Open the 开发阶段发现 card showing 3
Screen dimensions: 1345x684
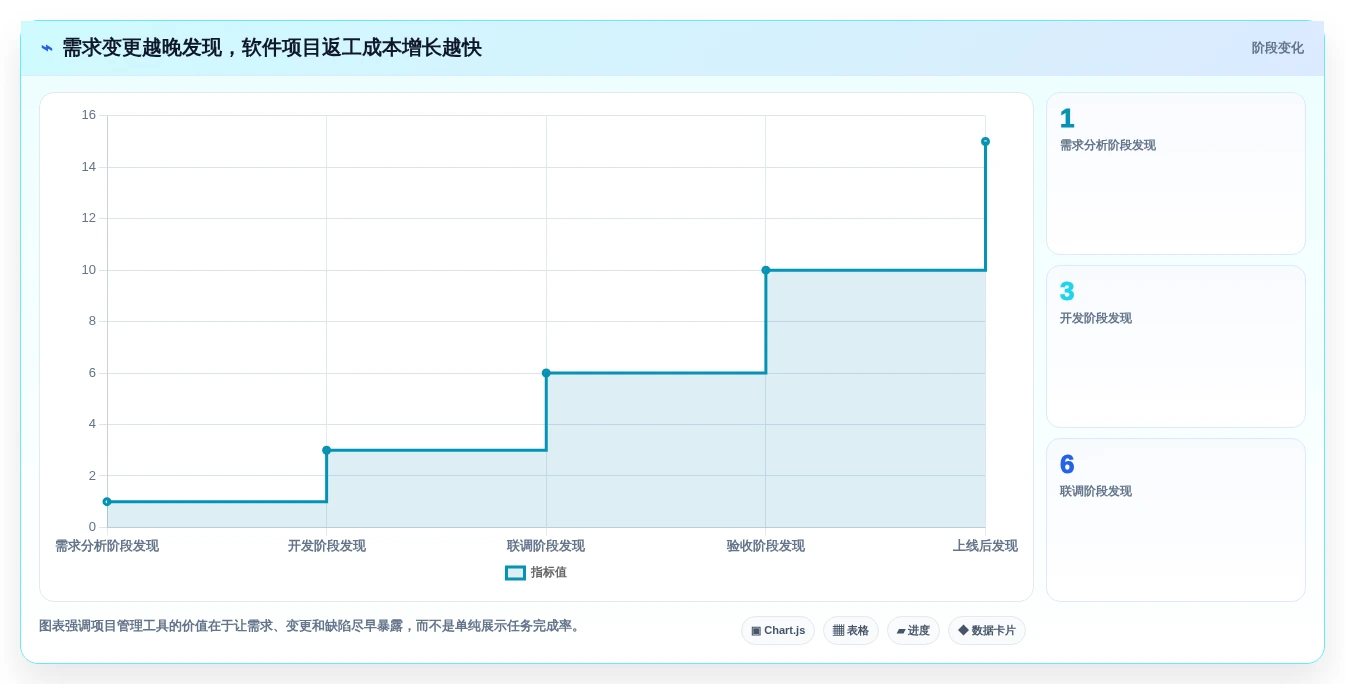[x=1176, y=347]
